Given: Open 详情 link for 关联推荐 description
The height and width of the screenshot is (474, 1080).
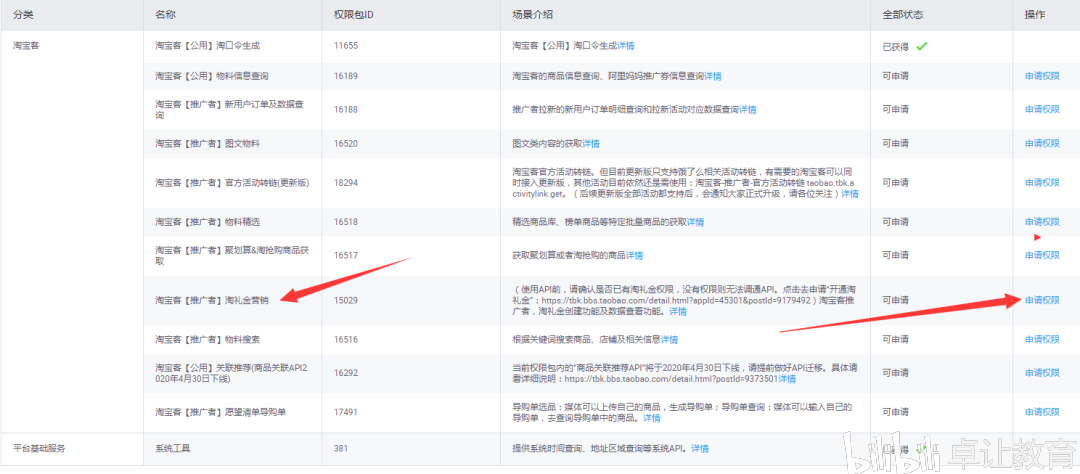Looking at the screenshot, I should click(x=787, y=379).
